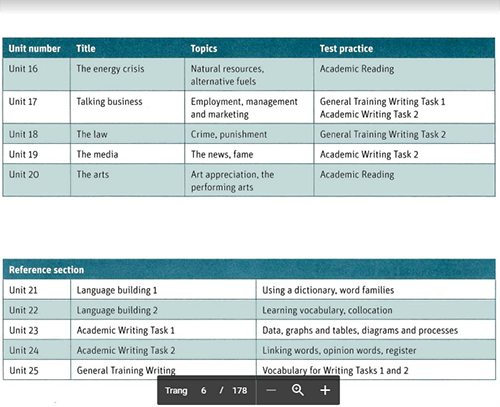Click the 'Trang' page label
500x407 pixels.
(x=176, y=391)
